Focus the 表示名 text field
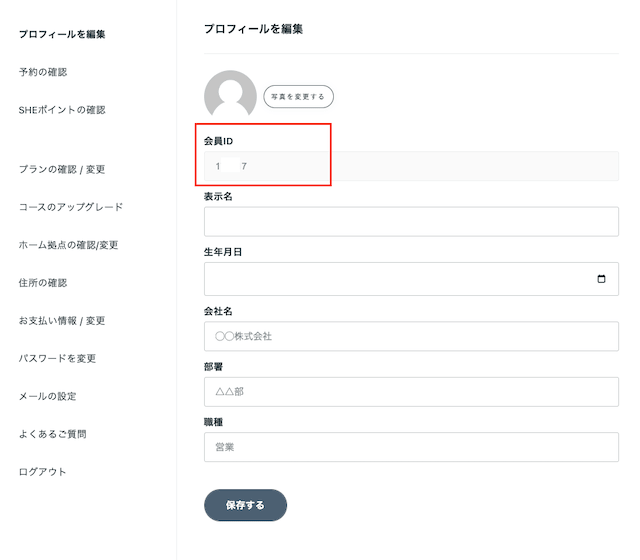 (411, 222)
